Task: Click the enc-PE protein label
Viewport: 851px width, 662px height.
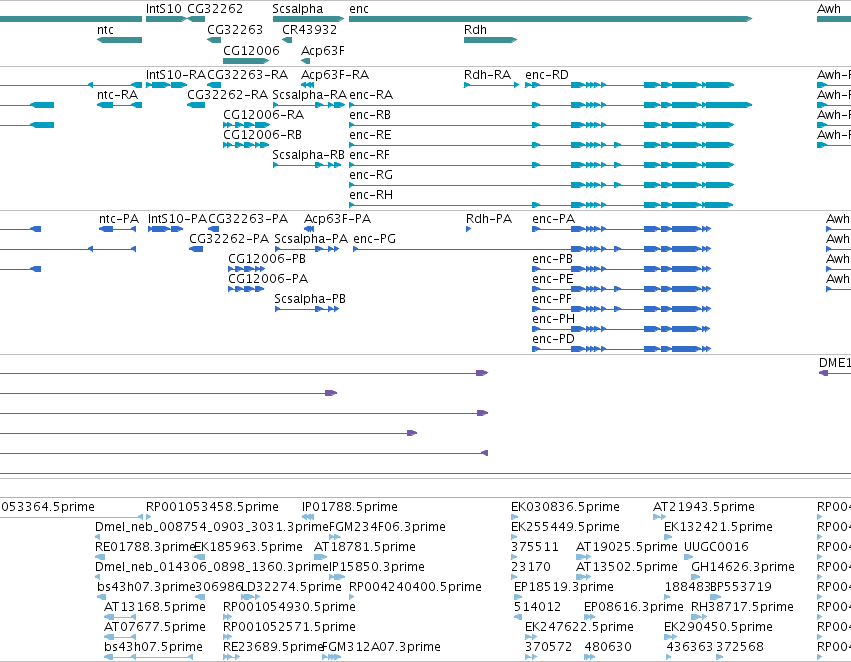Action: (552, 279)
